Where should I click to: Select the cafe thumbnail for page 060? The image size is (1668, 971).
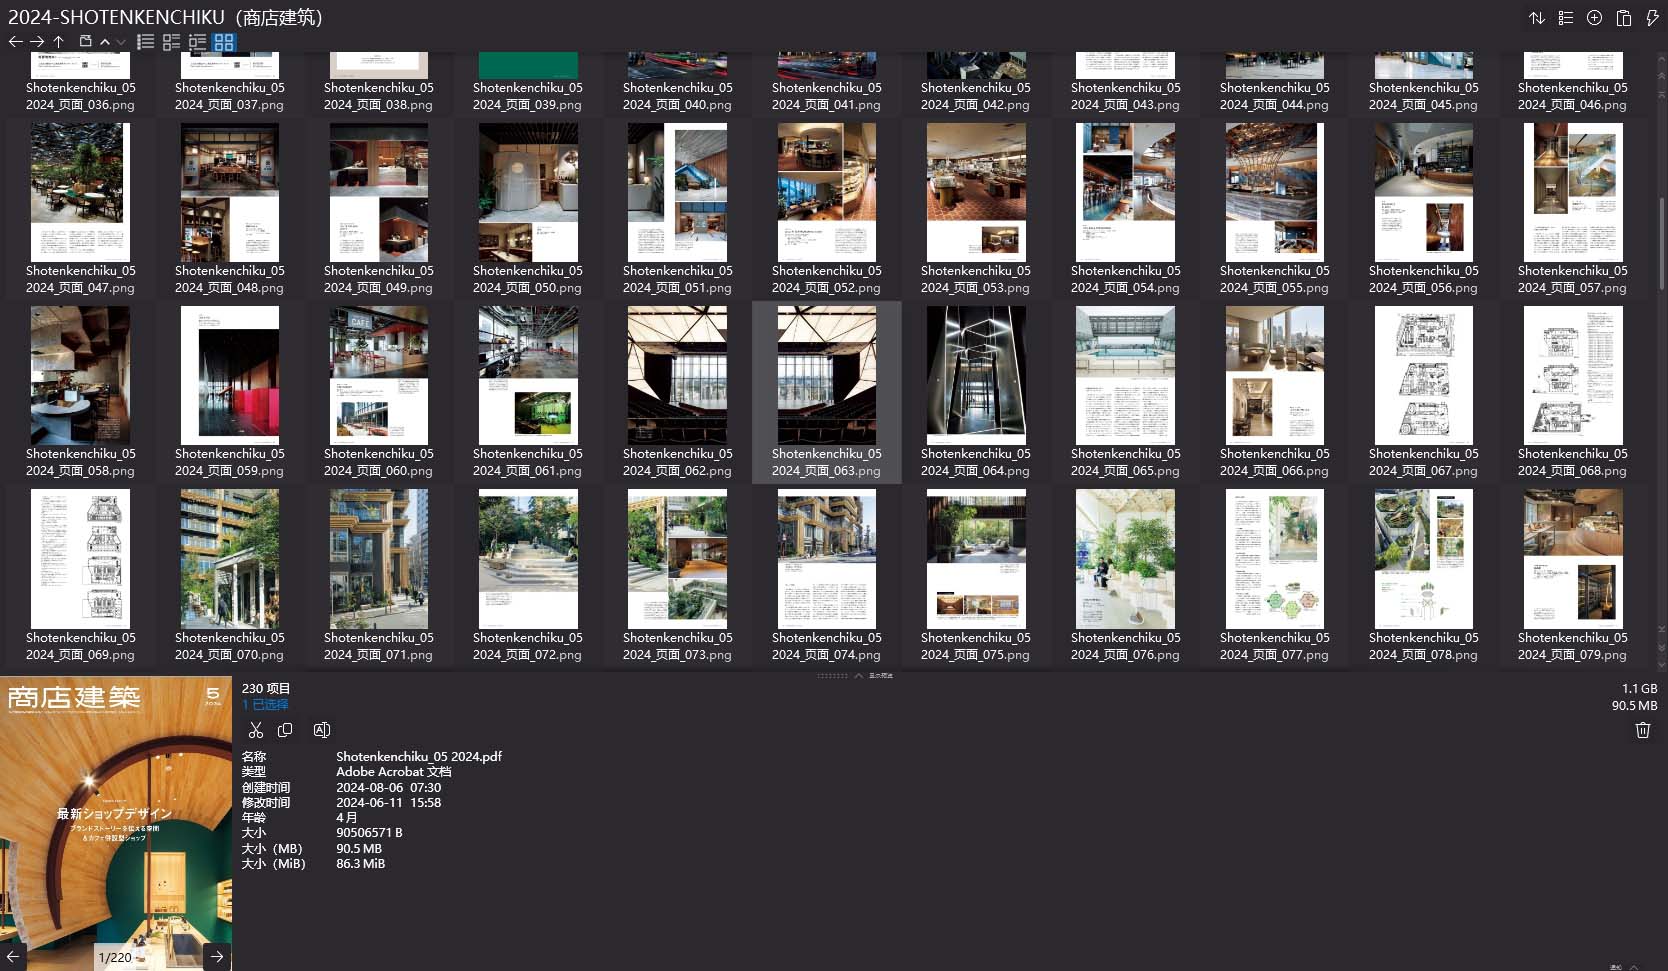[x=379, y=375]
